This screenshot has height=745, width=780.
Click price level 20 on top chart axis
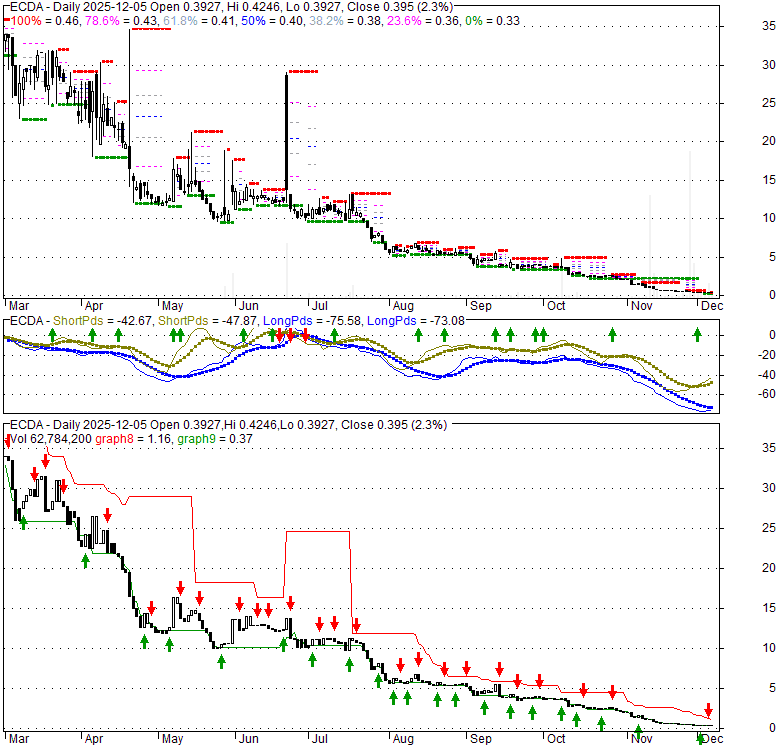[x=769, y=141]
